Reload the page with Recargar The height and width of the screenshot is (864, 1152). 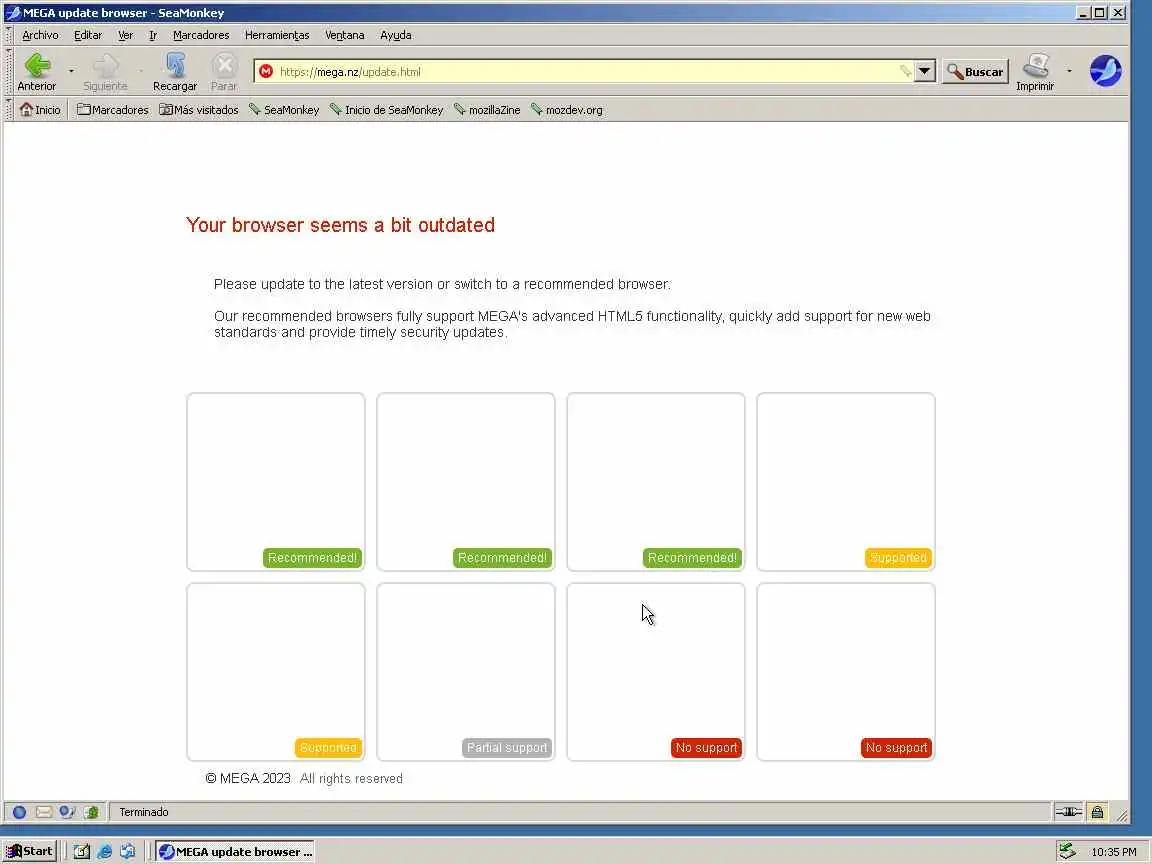175,71
